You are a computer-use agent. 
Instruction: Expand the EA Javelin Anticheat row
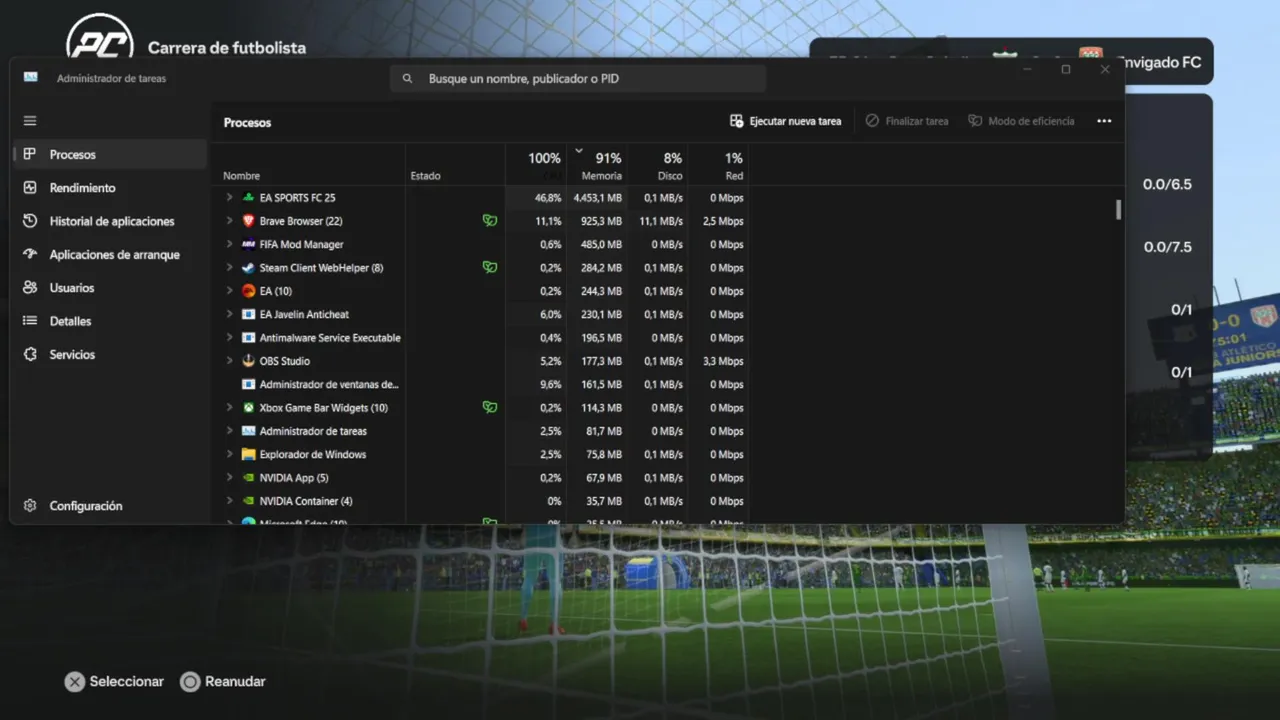pyautogui.click(x=229, y=314)
